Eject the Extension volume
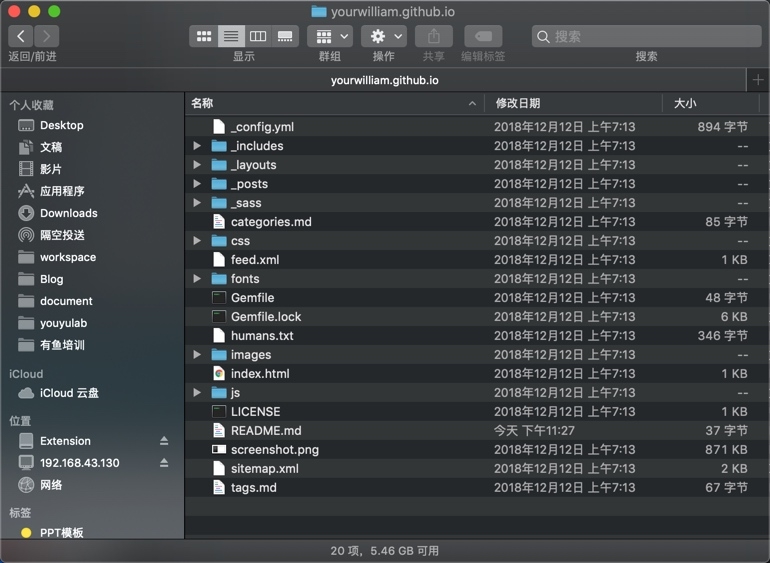 coord(164,441)
